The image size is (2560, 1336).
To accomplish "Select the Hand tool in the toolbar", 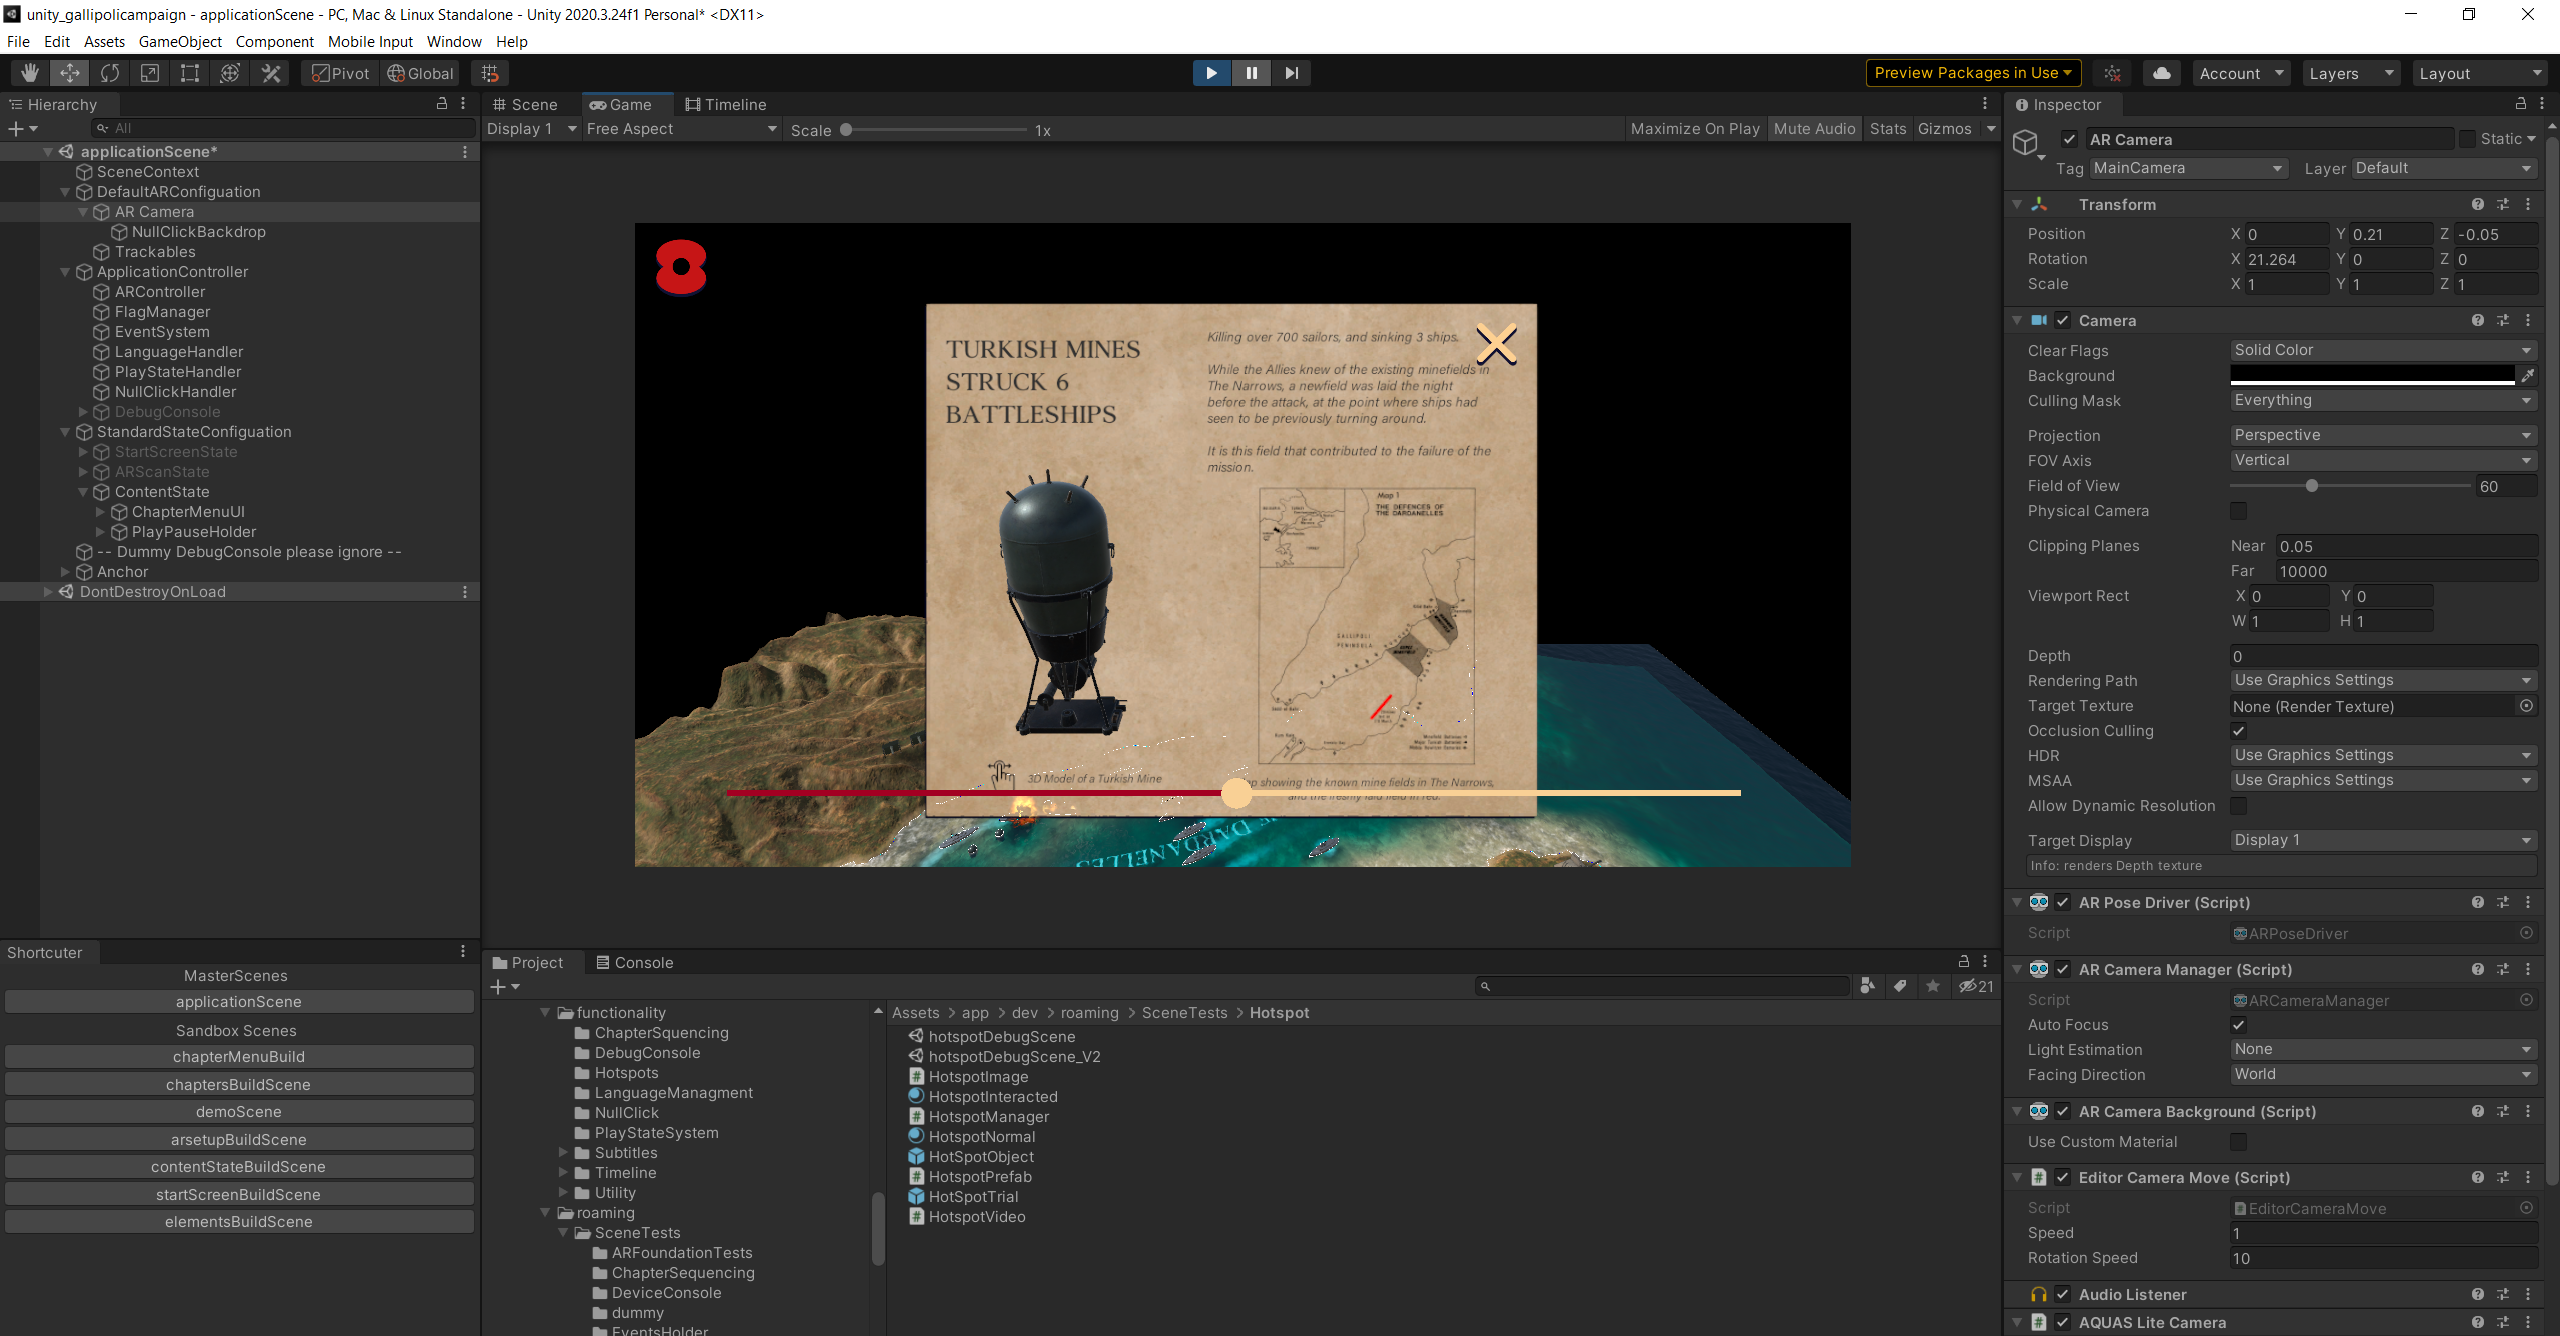I will click(x=30, y=73).
